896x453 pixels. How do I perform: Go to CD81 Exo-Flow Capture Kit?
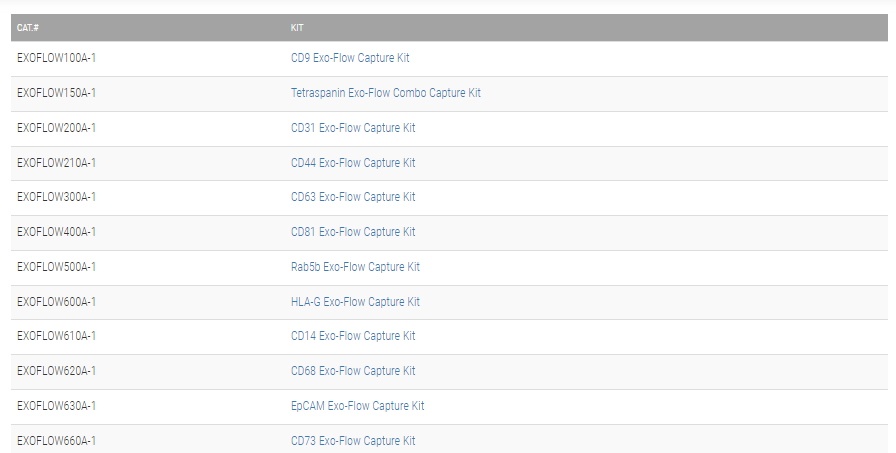(x=352, y=232)
